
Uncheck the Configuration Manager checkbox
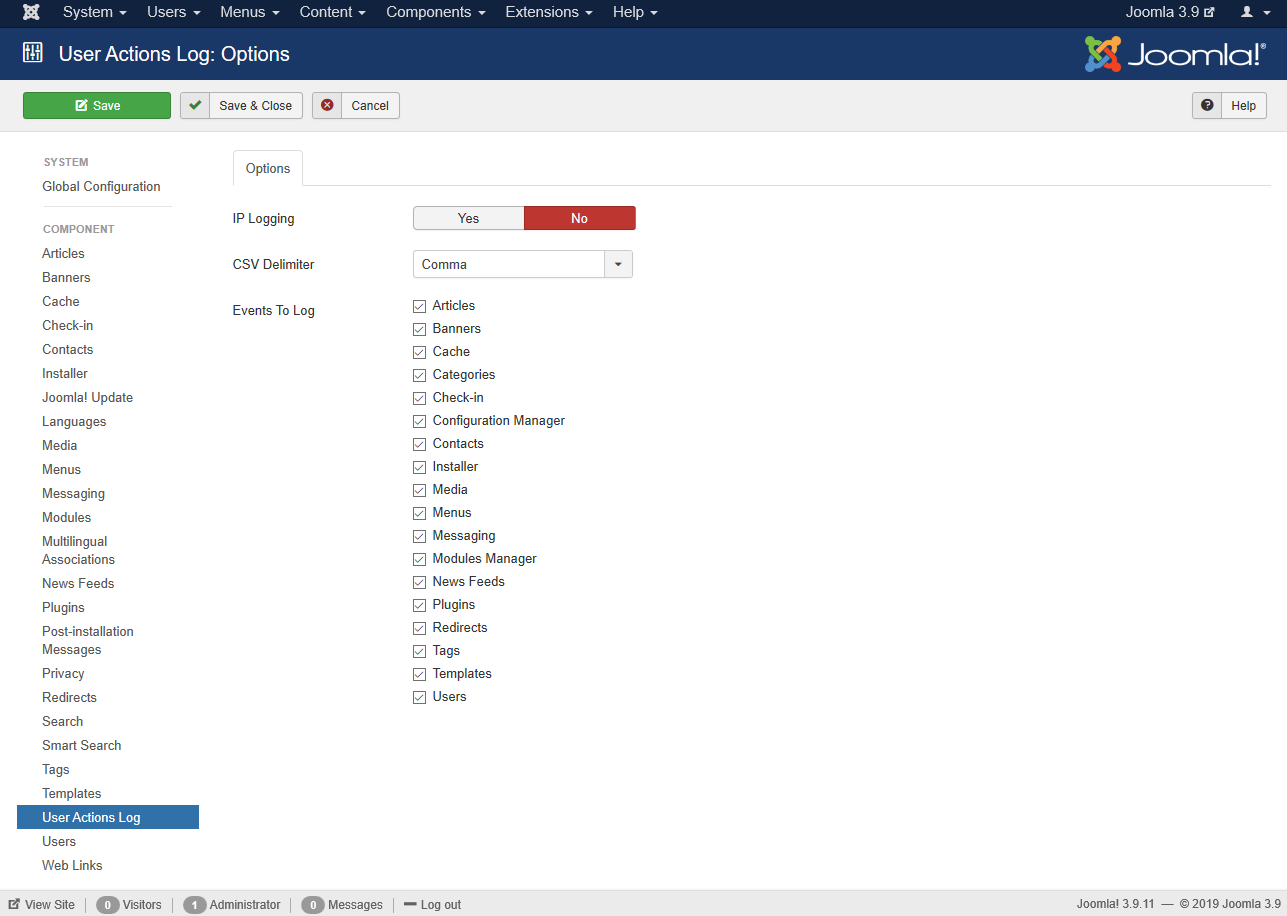tap(420, 421)
